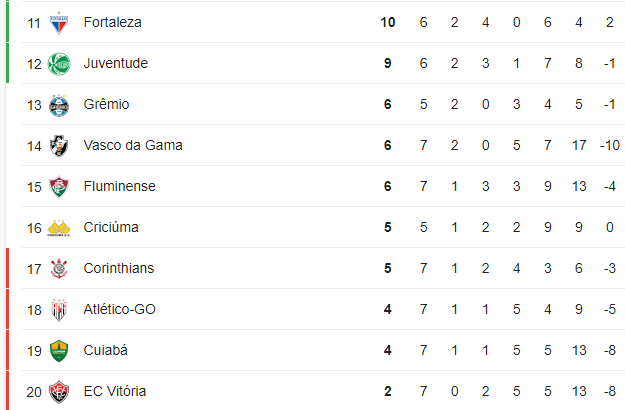Click Vasco da Gama's -10 goal difference
The height and width of the screenshot is (410, 625).
(610, 145)
